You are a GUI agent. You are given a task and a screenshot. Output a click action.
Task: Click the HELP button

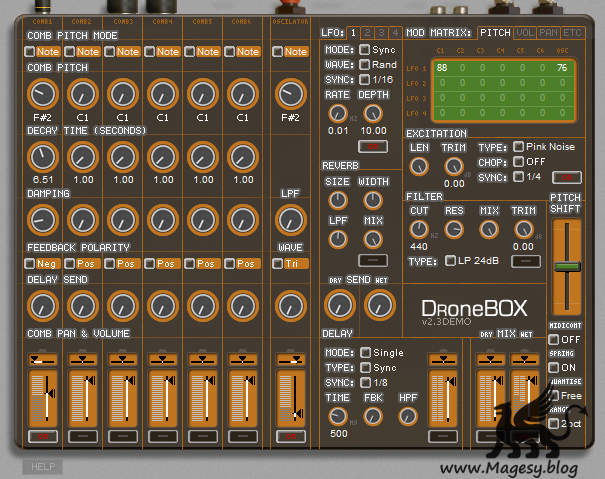point(43,467)
